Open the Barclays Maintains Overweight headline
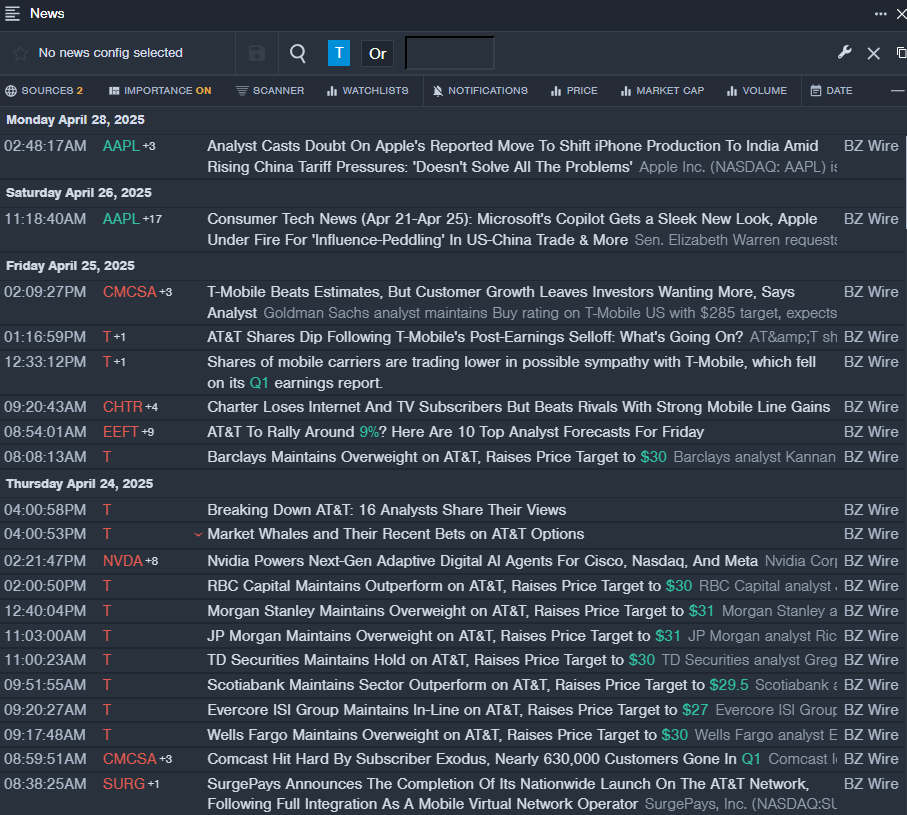The height and width of the screenshot is (815, 907). (437, 457)
